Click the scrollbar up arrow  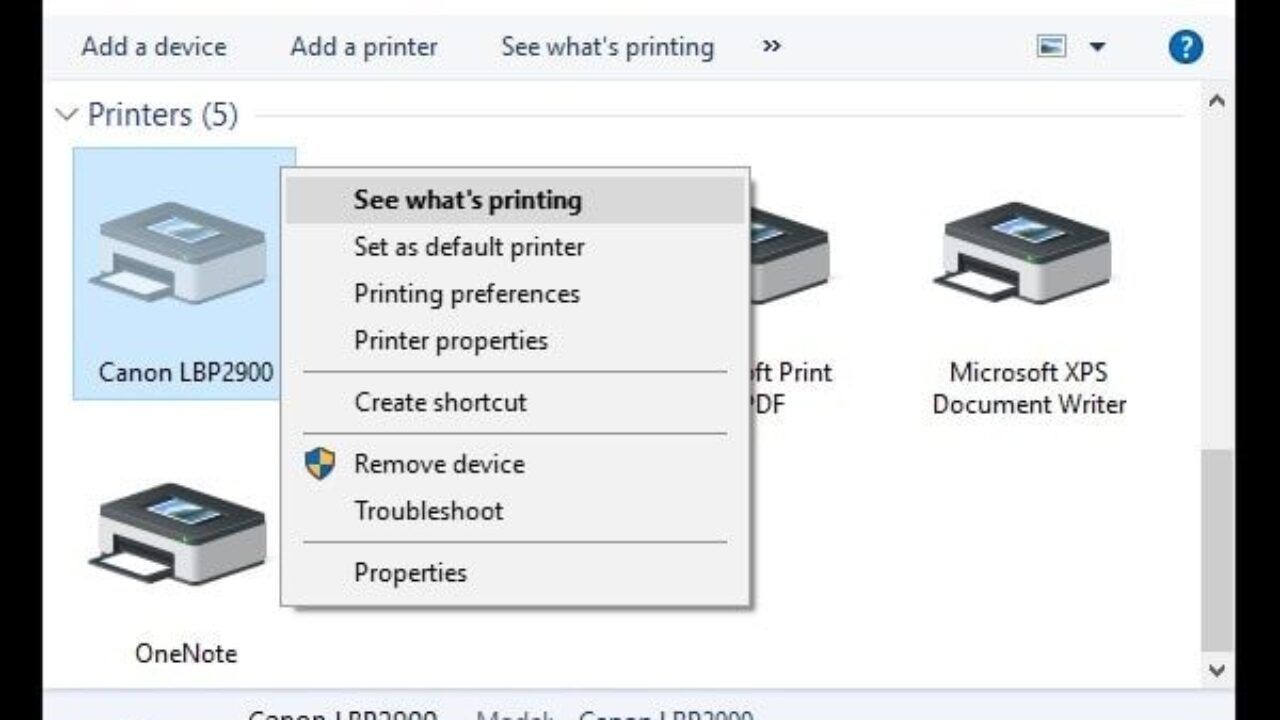click(x=1216, y=101)
